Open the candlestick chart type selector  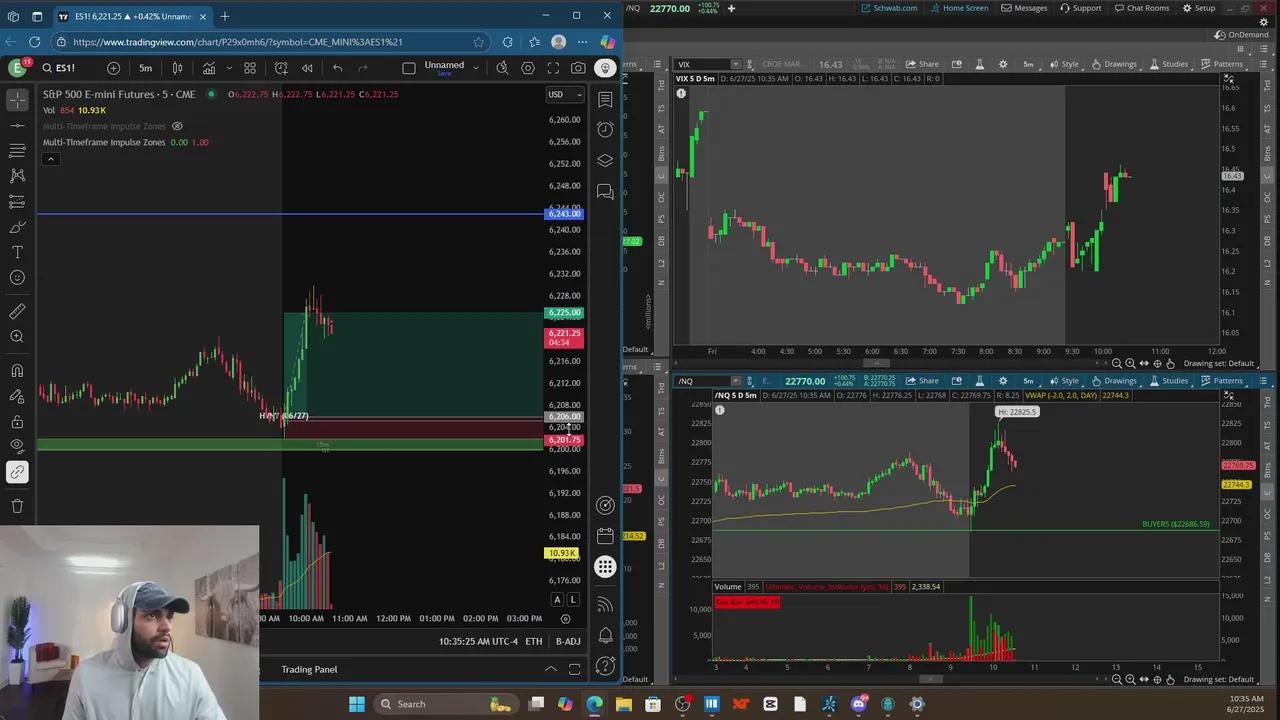click(x=177, y=68)
